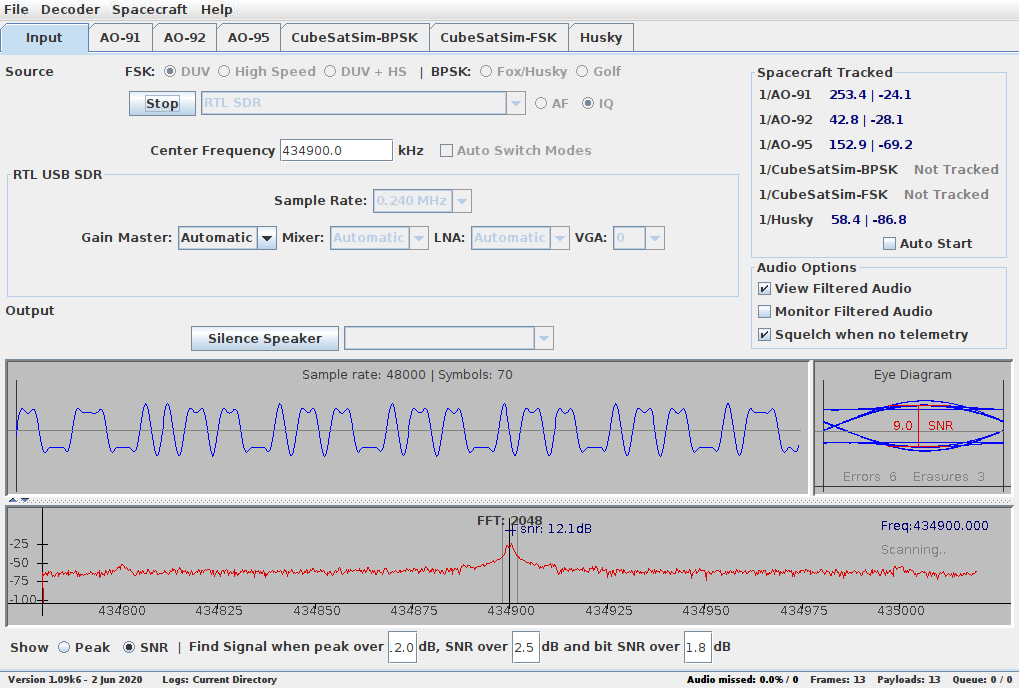The image size is (1019, 688).
Task: Open the CubeSatSim-FSK tab
Action: tap(498, 38)
